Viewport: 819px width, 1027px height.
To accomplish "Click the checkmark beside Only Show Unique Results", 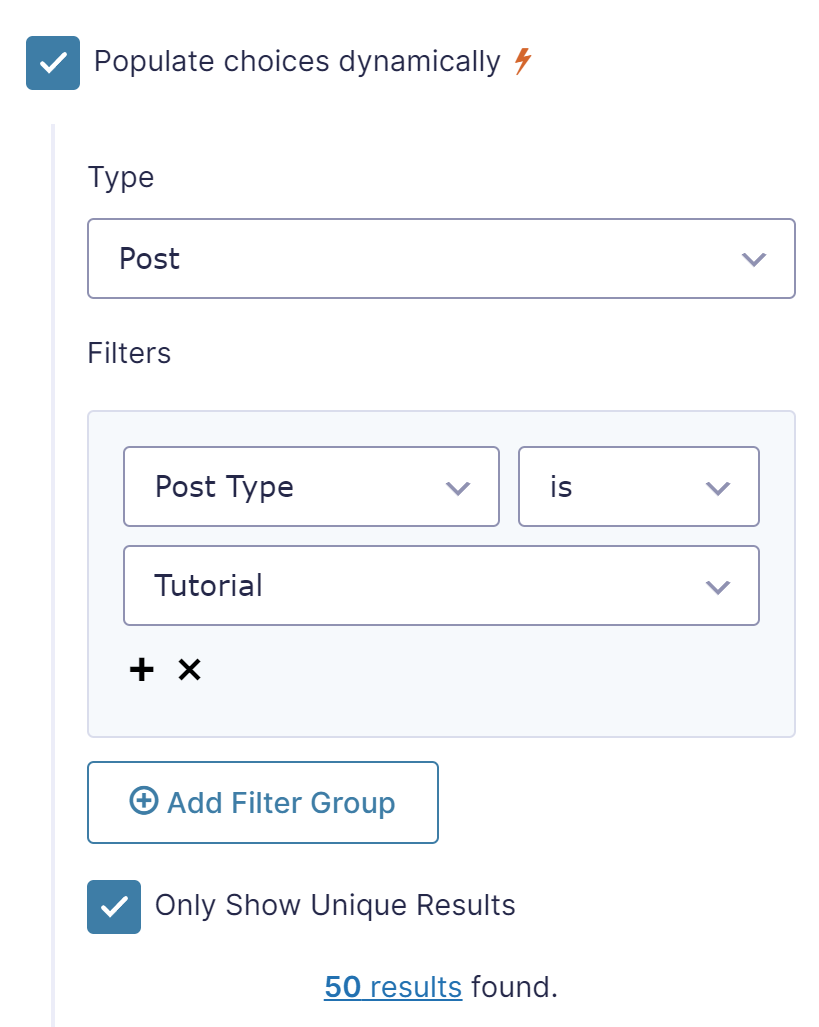I will tap(113, 906).
